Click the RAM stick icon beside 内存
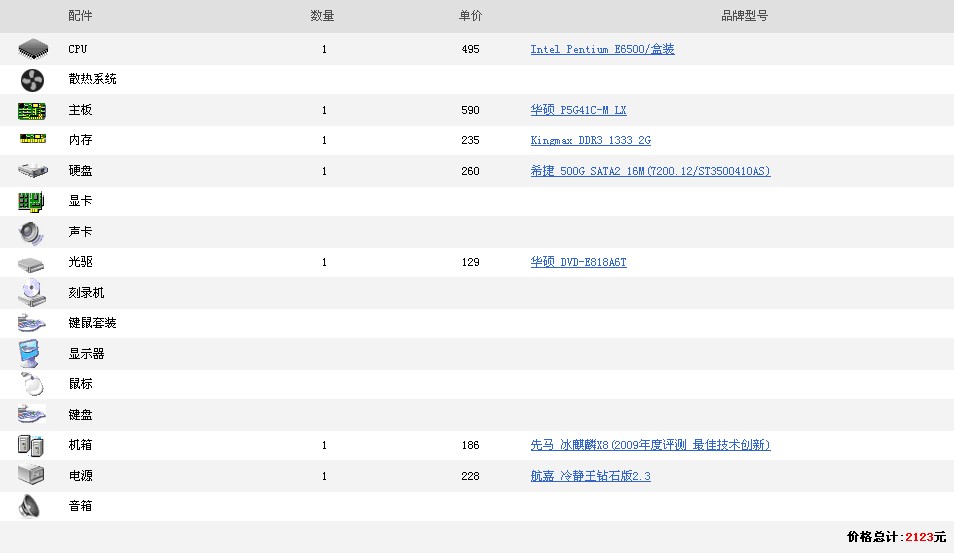 click(x=33, y=139)
